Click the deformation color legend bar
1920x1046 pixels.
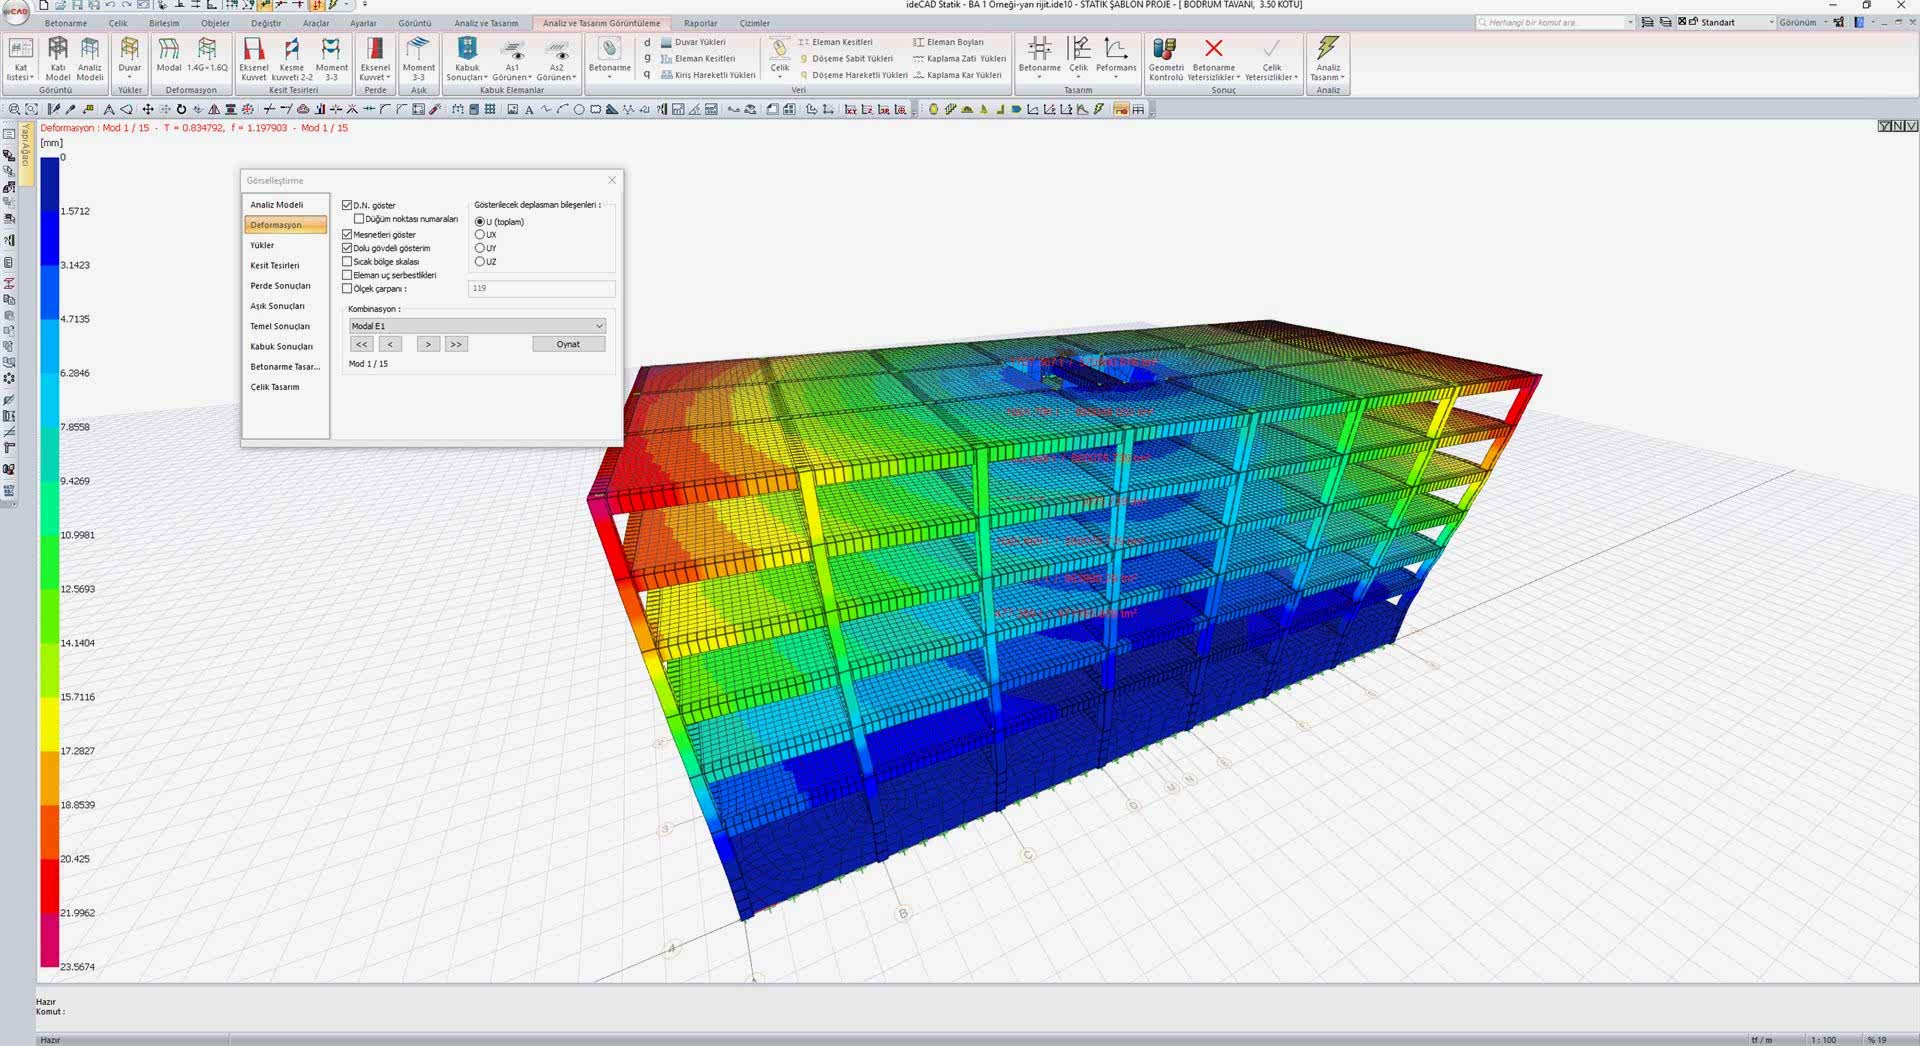pos(49,560)
